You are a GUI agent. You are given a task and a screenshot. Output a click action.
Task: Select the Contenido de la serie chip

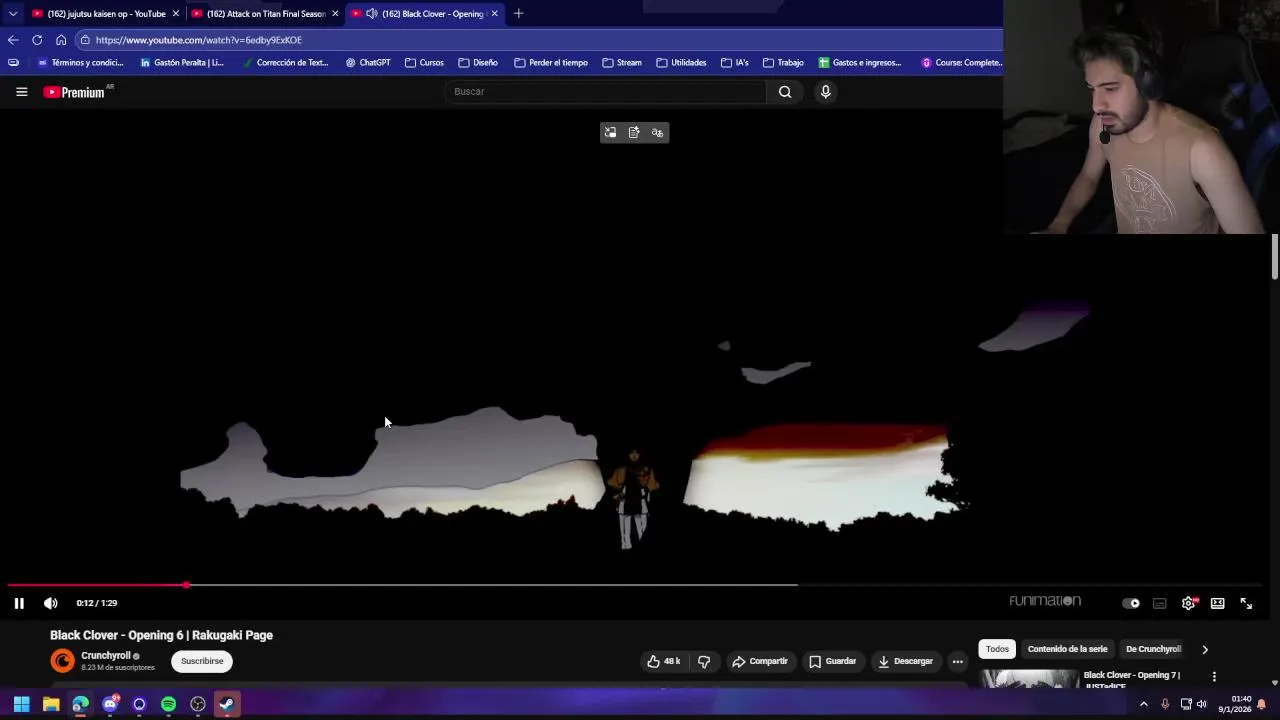[1067, 649]
